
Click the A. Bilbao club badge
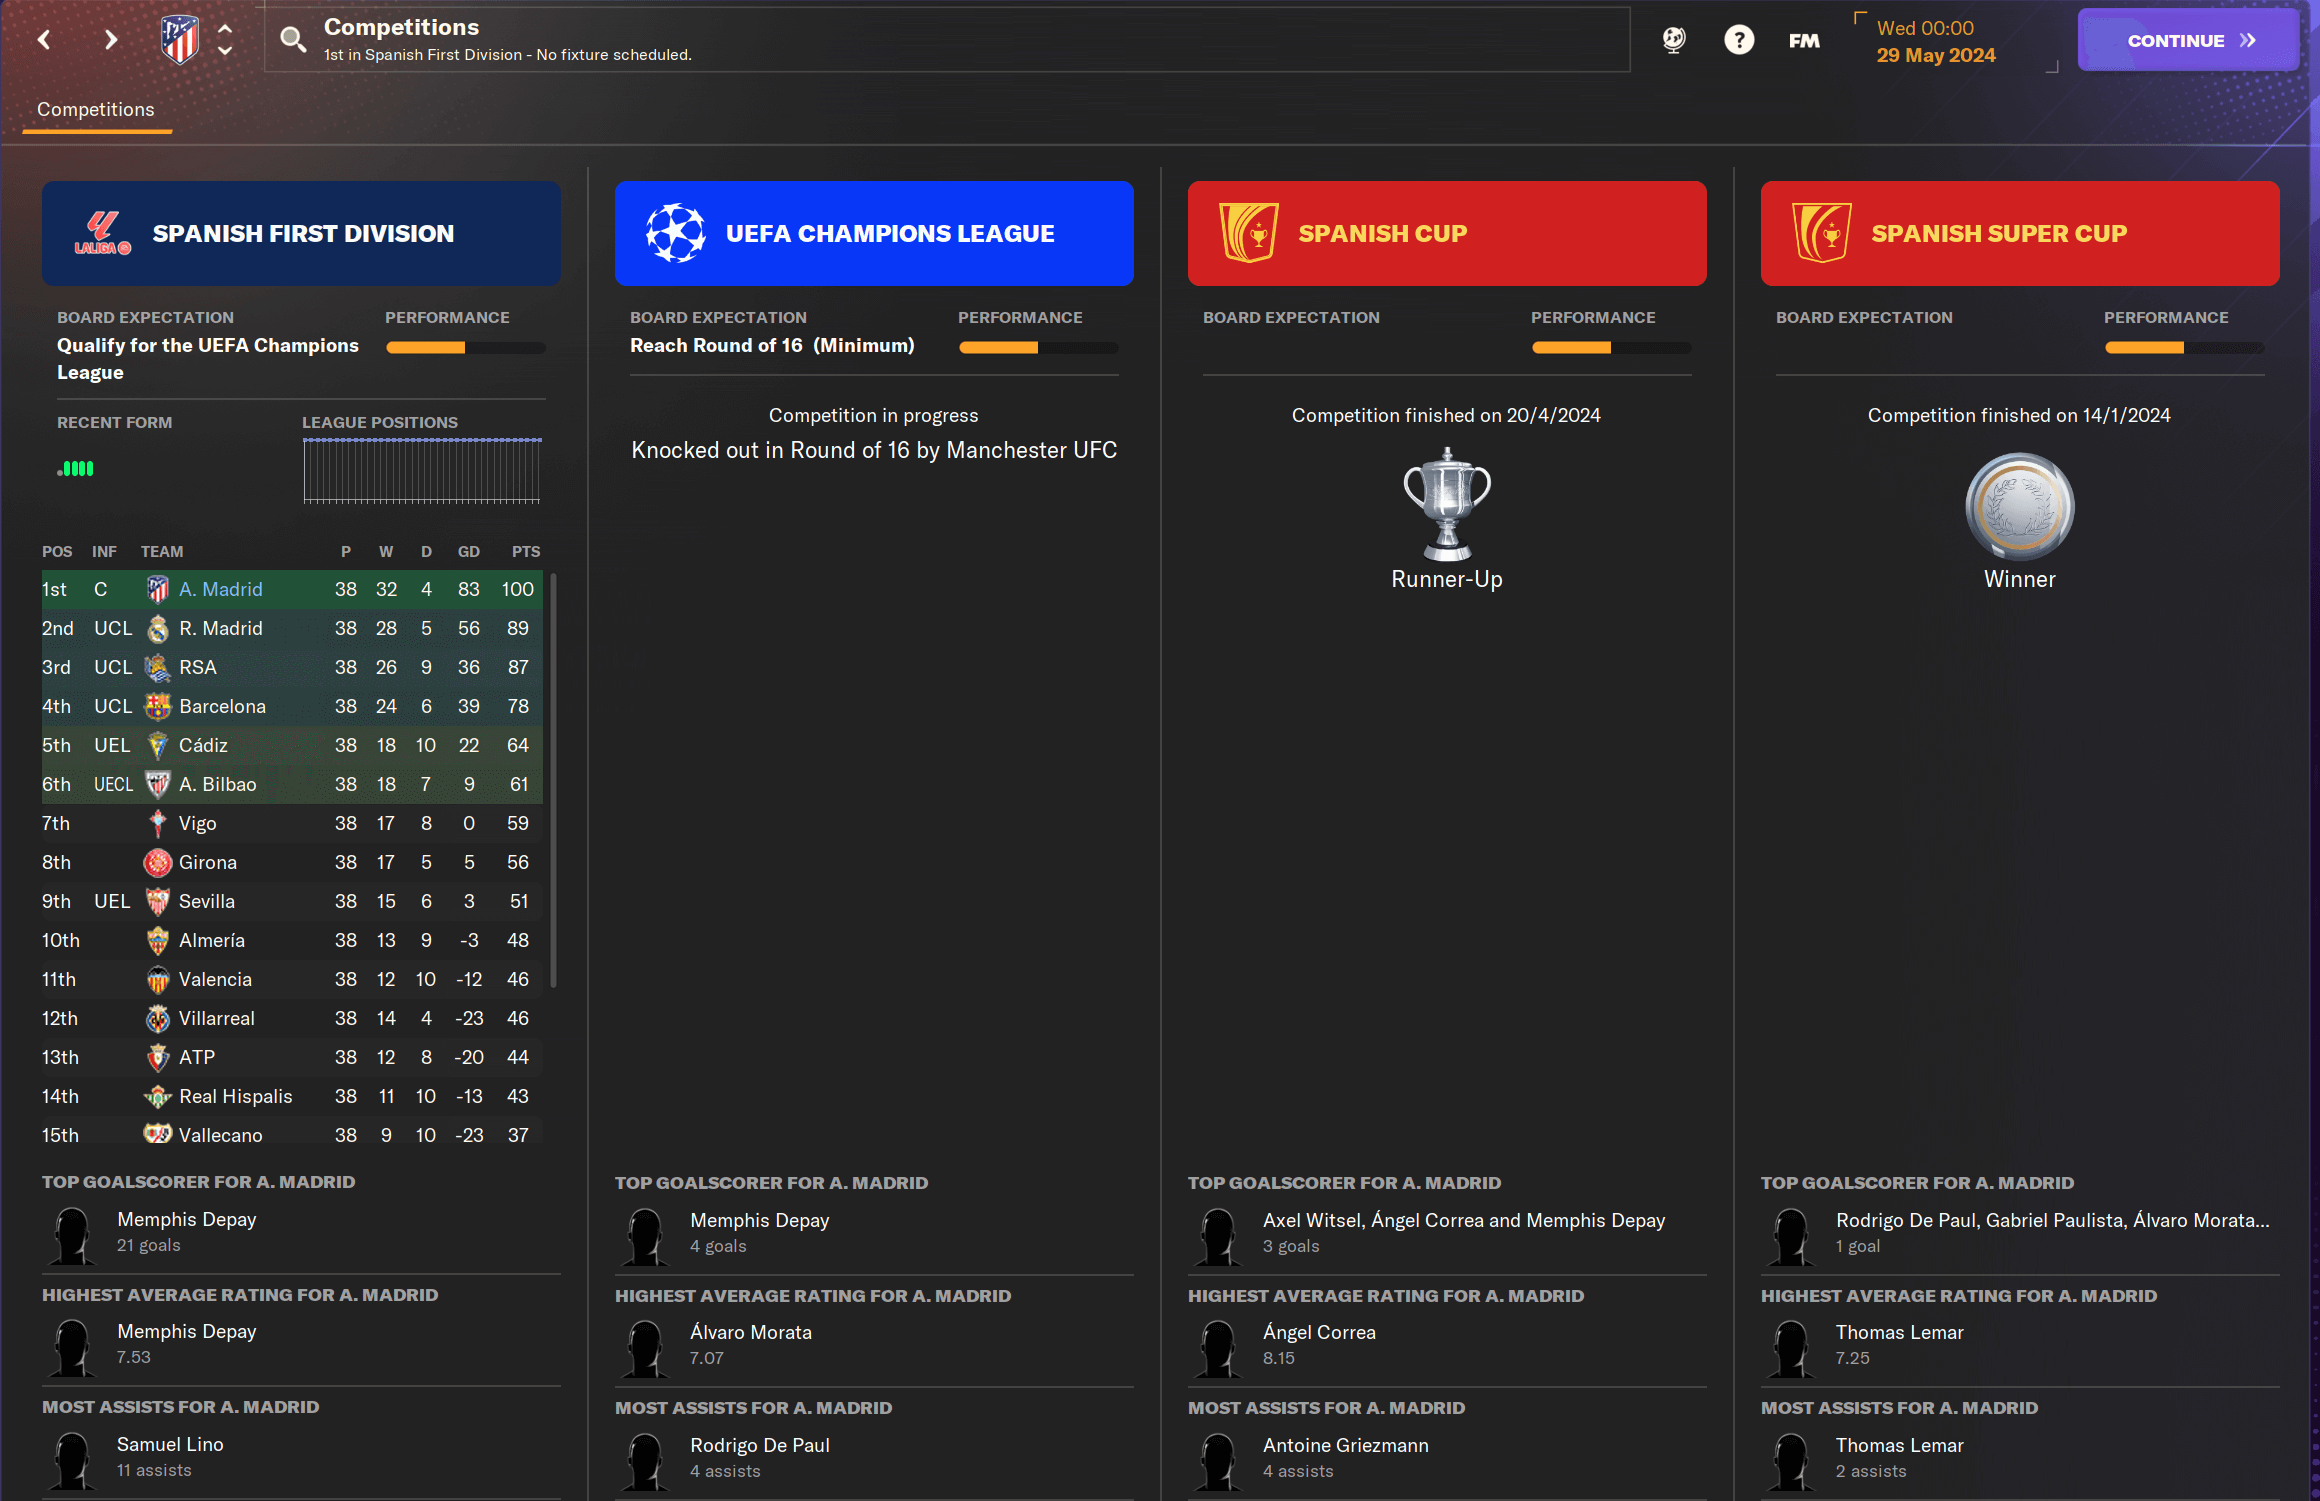[158, 784]
